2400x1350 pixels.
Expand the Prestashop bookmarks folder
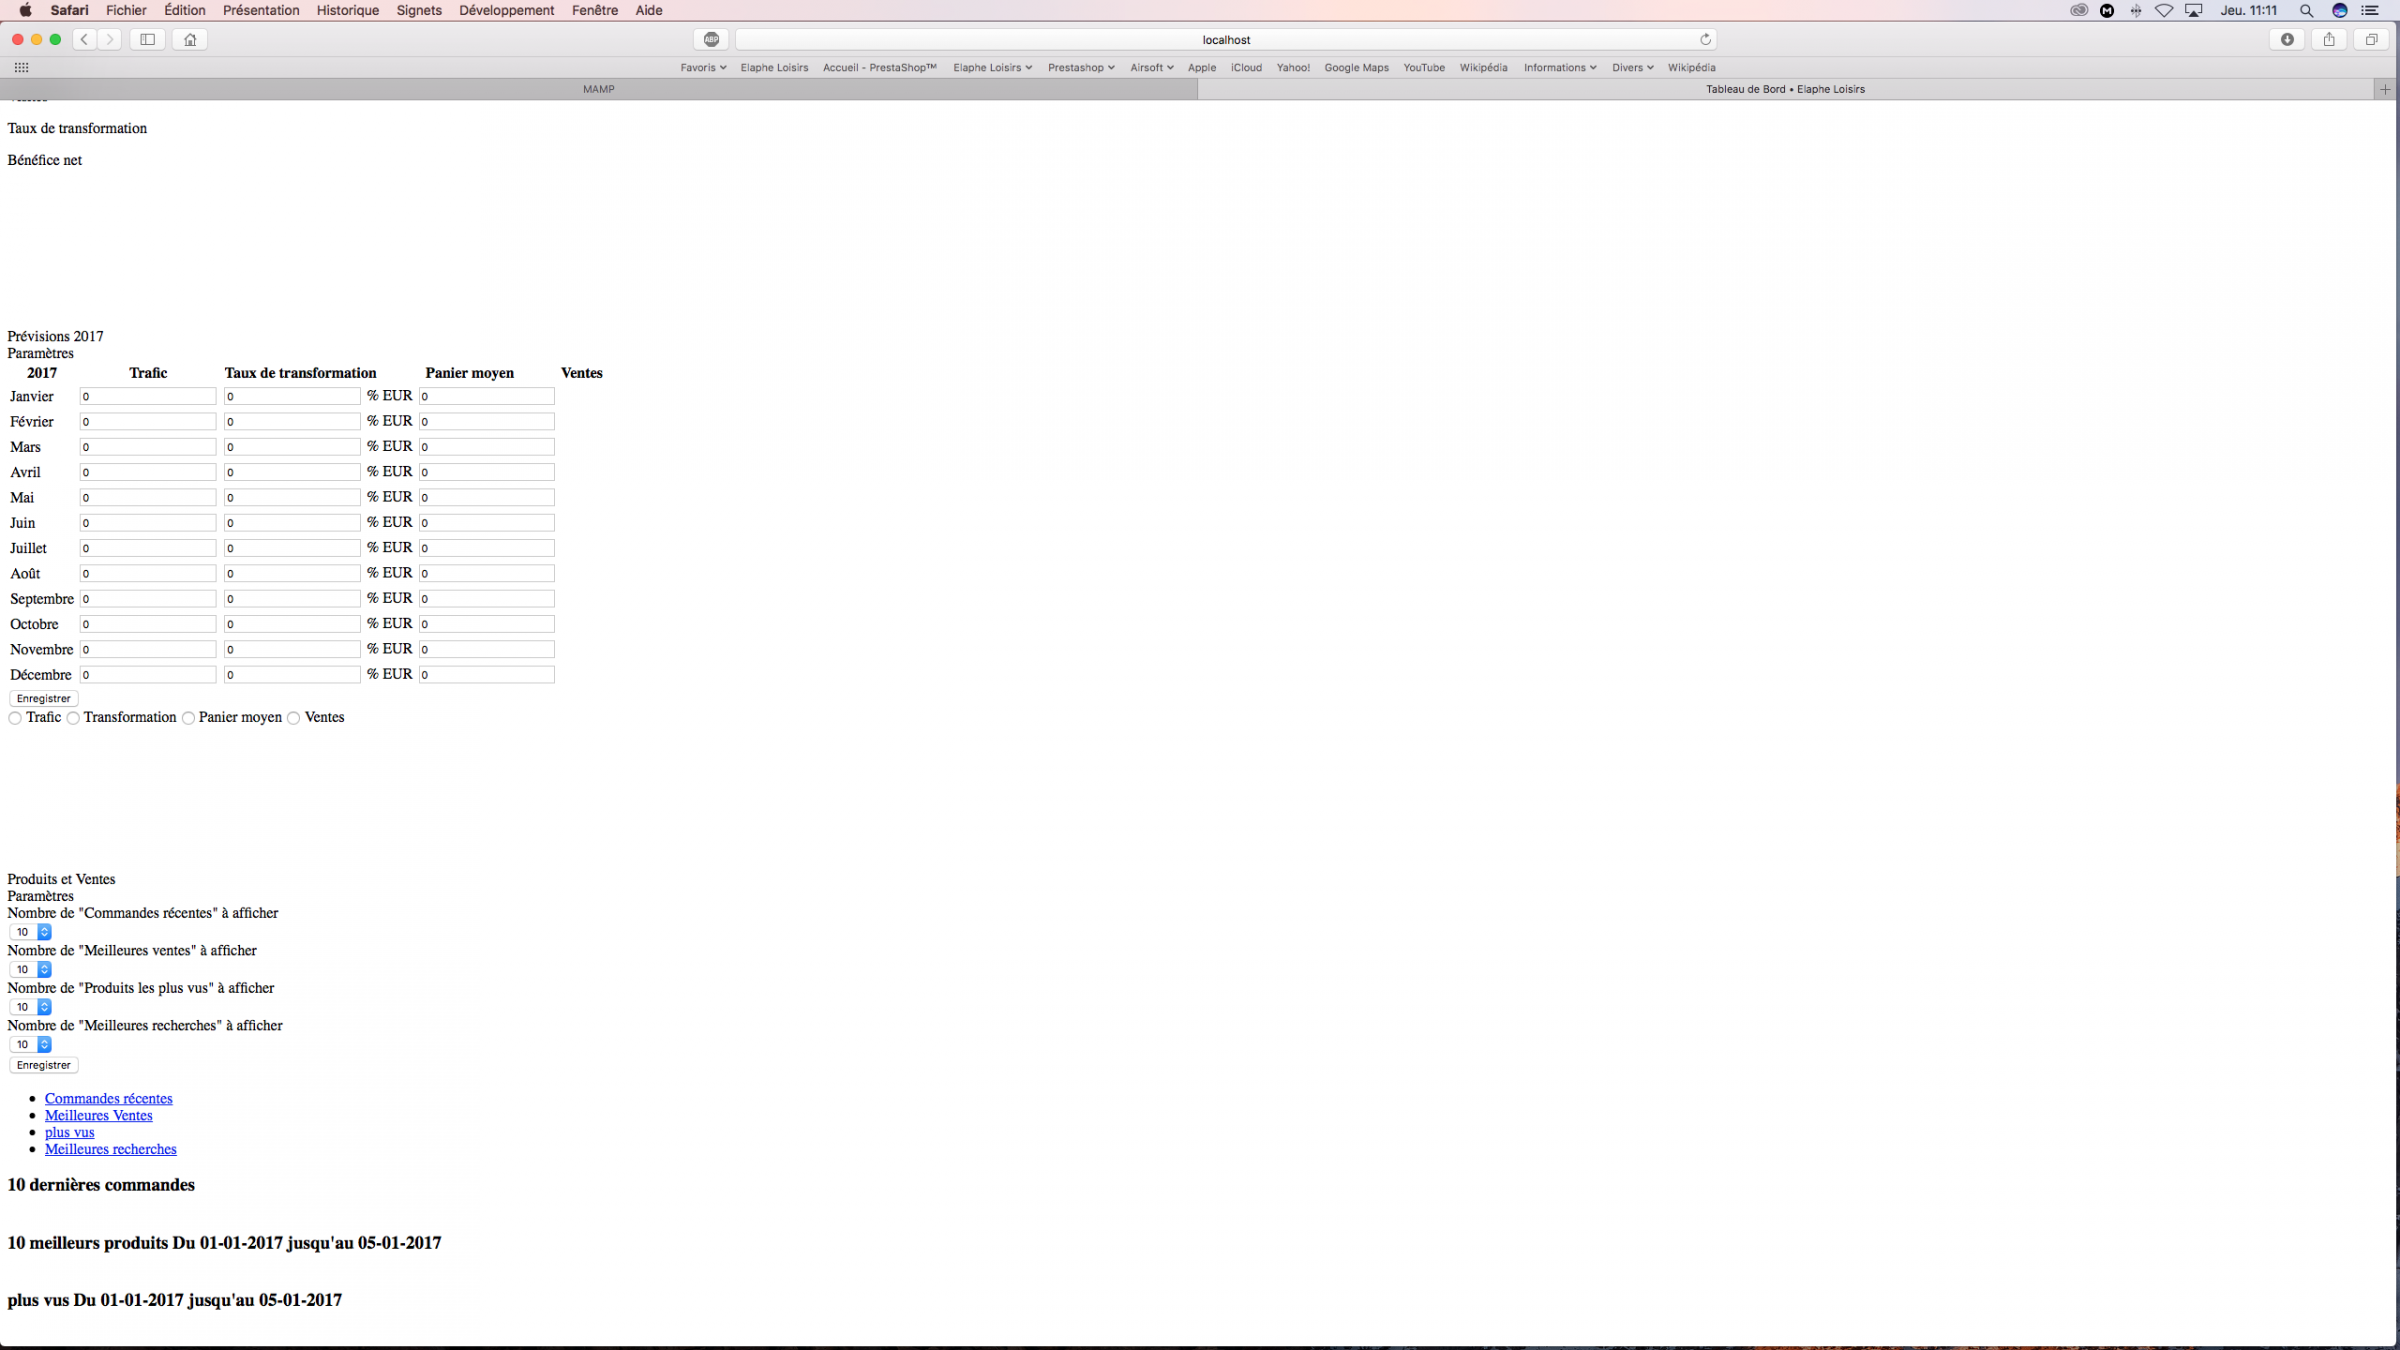click(x=1081, y=67)
